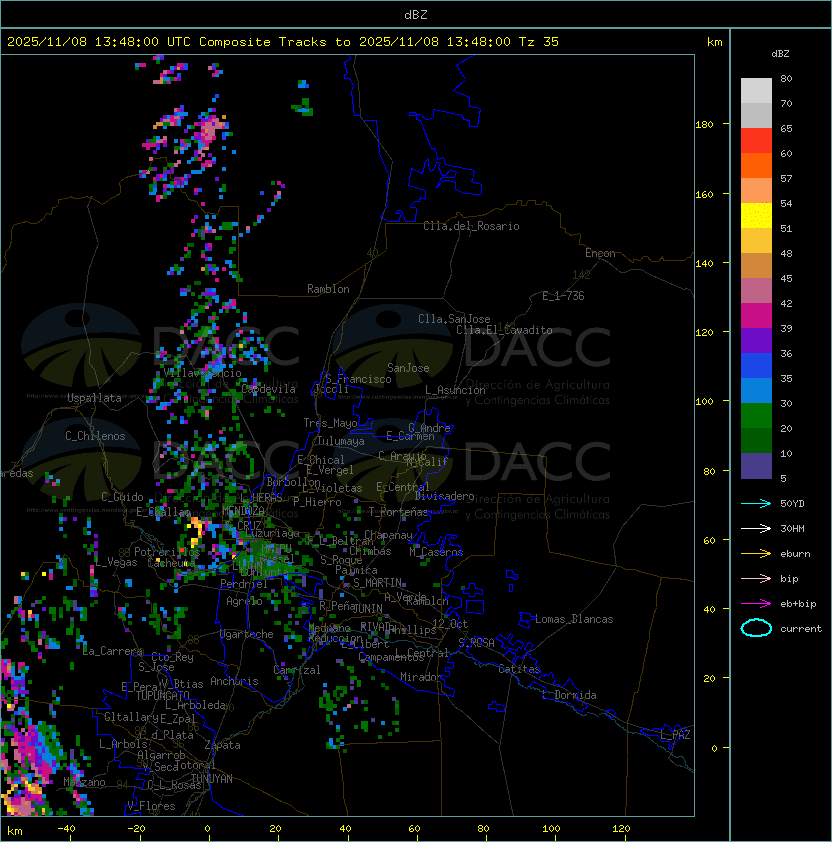Viewport: 832px width, 842px height.
Task: Click the 'La_Carrera' place label
Action: [113, 651]
